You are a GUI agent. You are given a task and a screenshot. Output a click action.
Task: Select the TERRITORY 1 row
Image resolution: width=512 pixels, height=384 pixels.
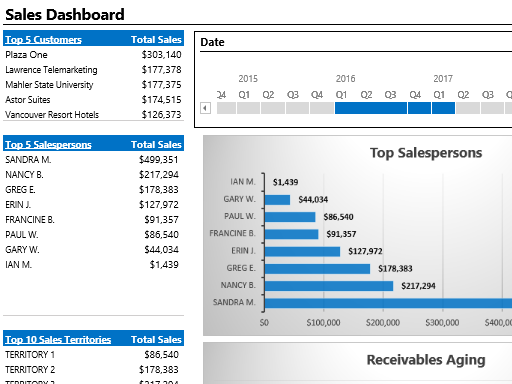coord(93,355)
